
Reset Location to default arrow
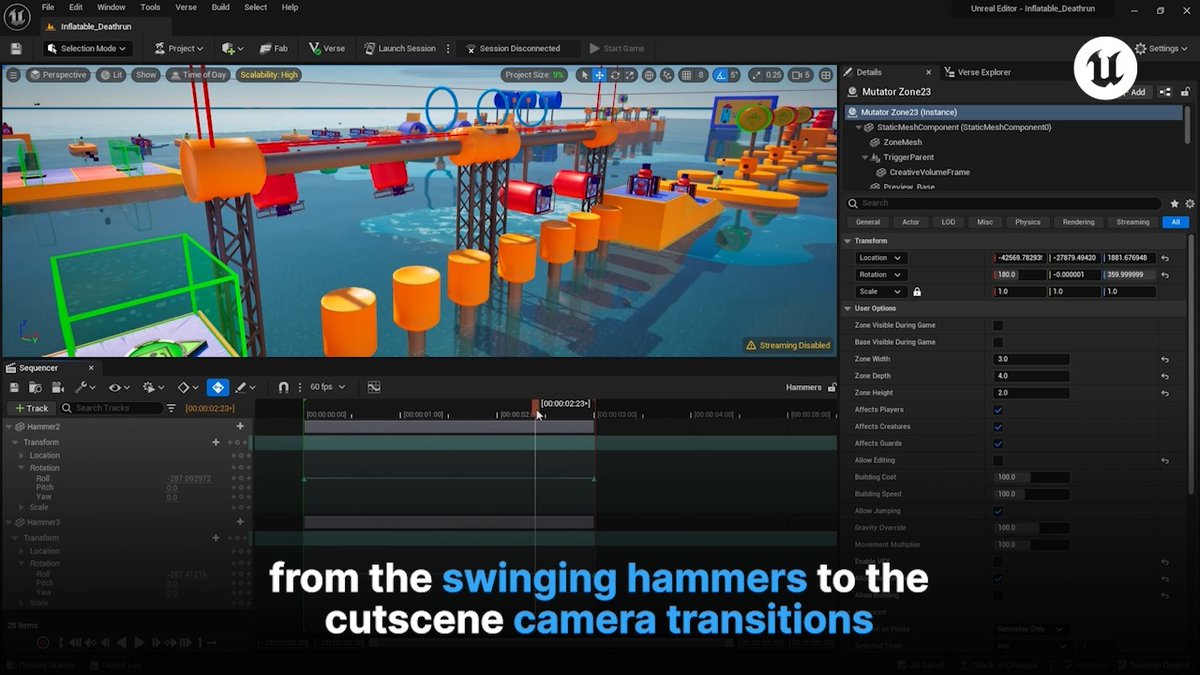tap(1165, 258)
